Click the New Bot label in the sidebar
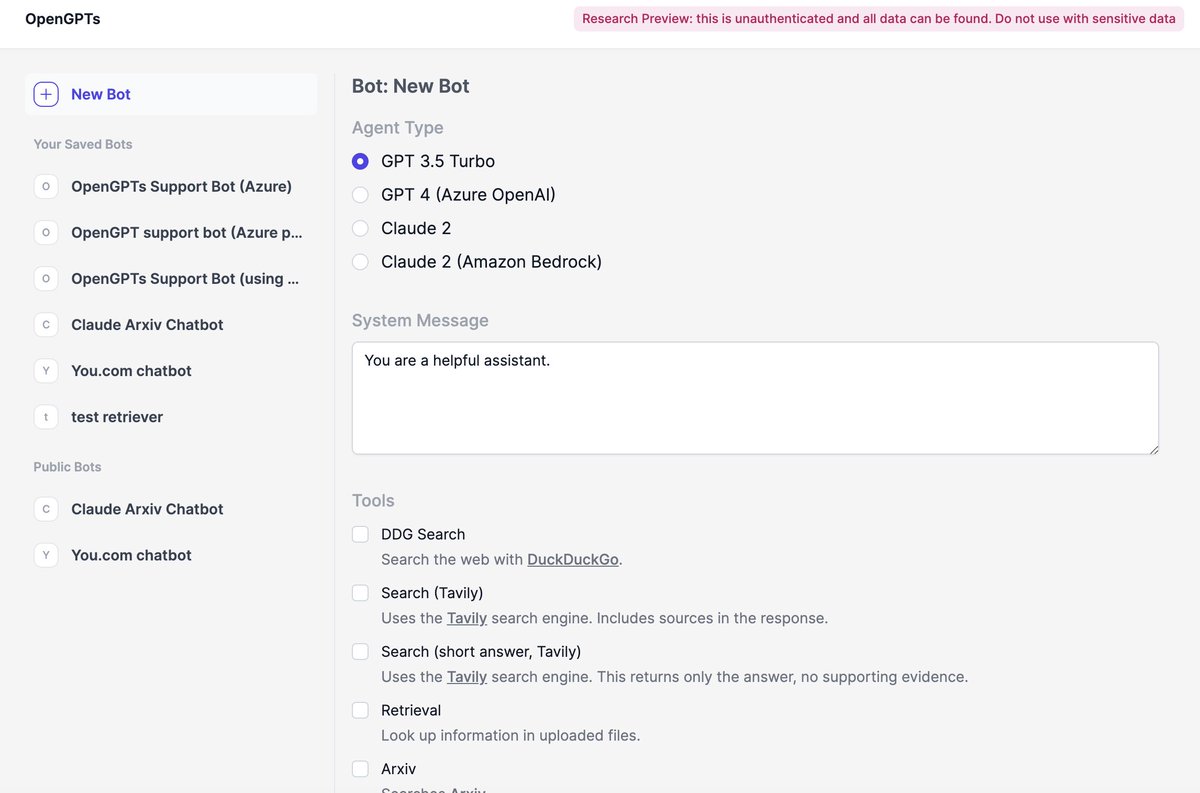This screenshot has width=1200, height=793. (x=101, y=94)
